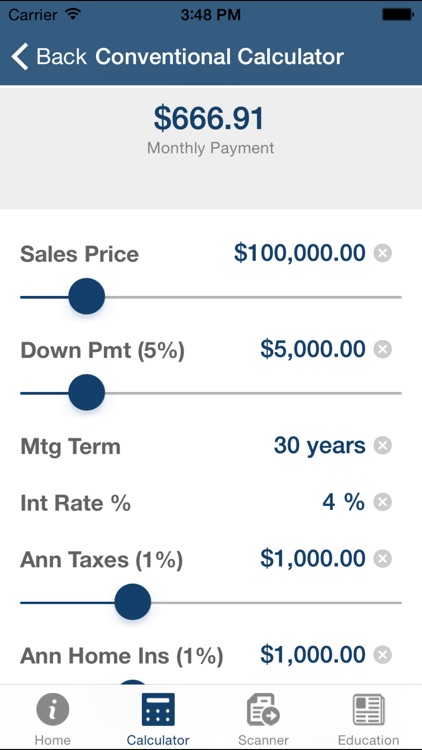Edit the $100,000.00 sales price field
422x750 pixels.
[300, 253]
